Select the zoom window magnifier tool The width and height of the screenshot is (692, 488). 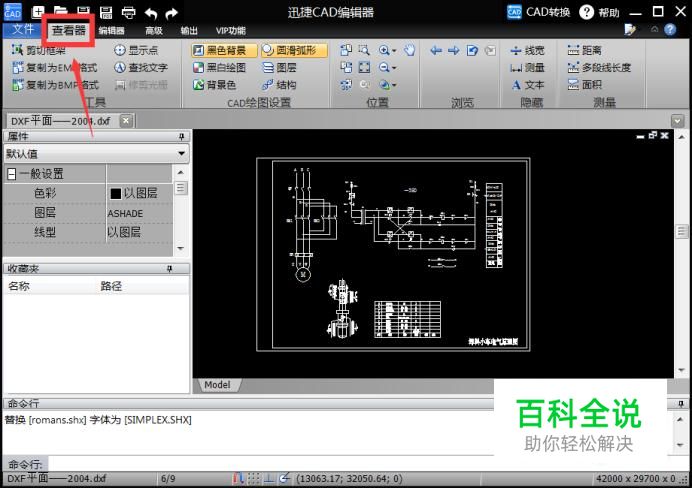364,50
